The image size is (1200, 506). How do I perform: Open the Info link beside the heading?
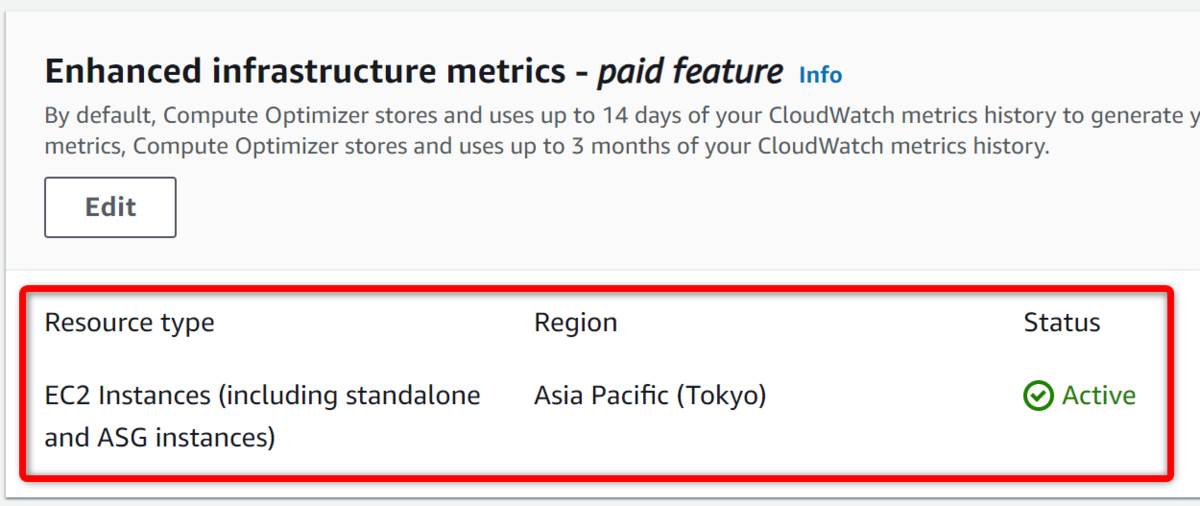coord(820,75)
